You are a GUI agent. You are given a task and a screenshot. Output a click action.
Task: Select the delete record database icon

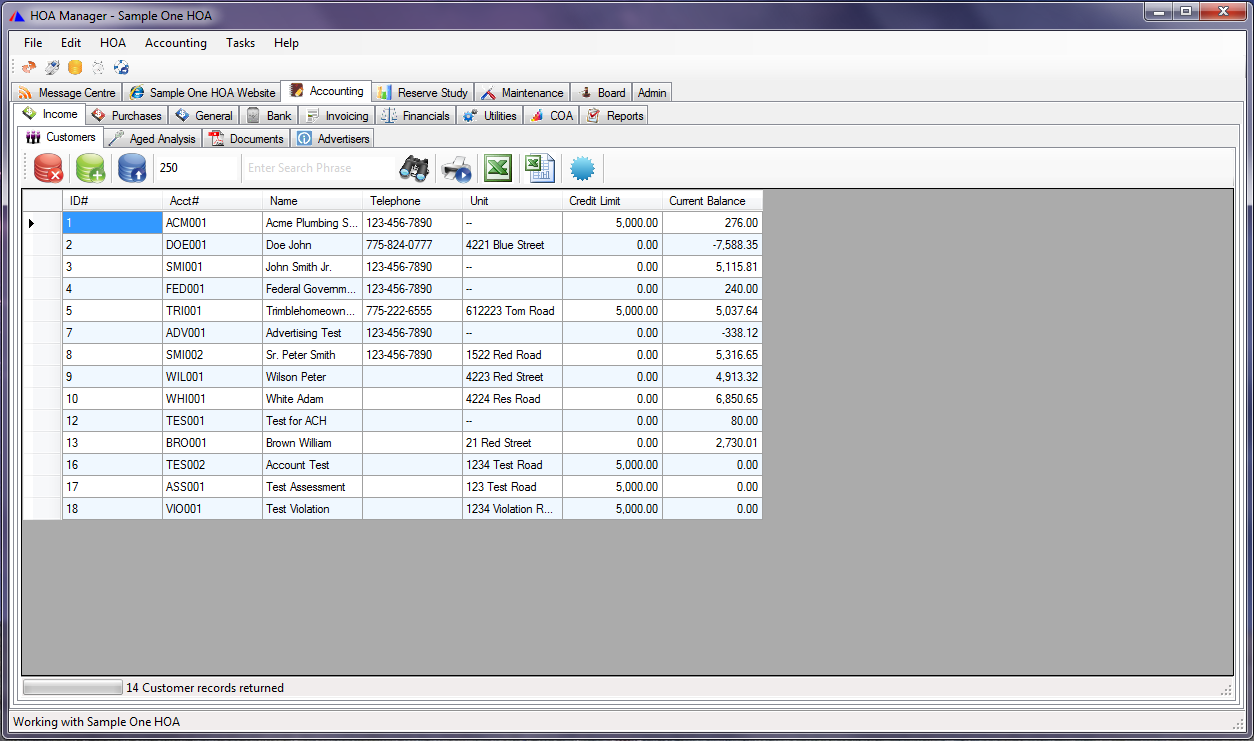tap(48, 168)
